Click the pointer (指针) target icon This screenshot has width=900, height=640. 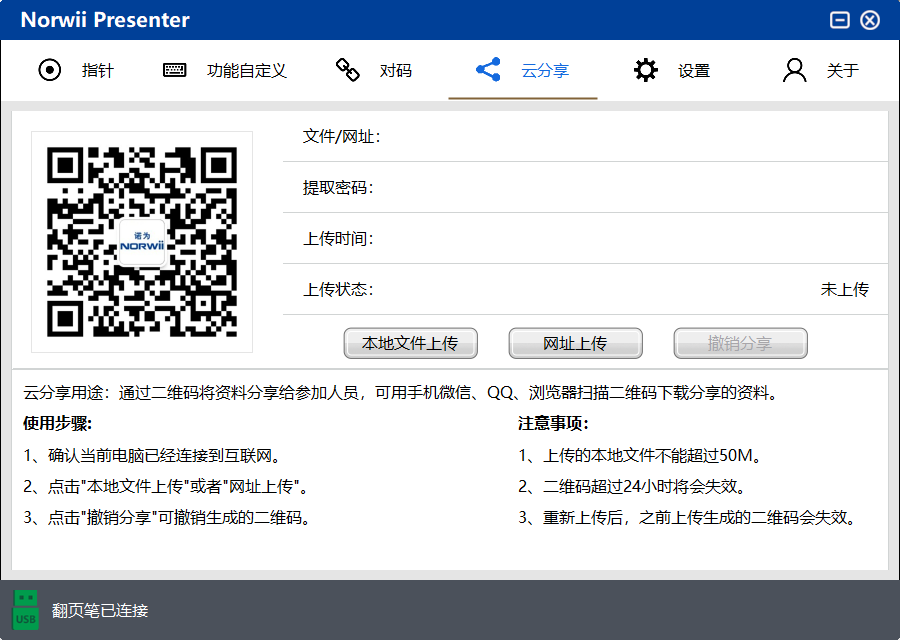click(49, 70)
